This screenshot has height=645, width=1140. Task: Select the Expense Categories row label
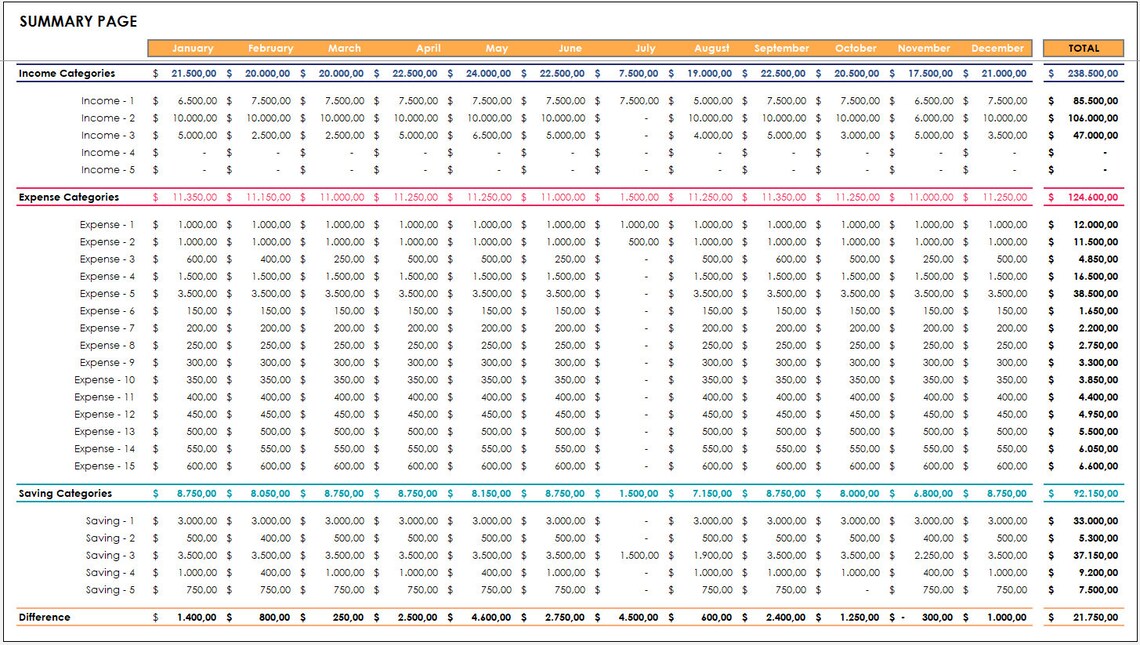pyautogui.click(x=71, y=197)
